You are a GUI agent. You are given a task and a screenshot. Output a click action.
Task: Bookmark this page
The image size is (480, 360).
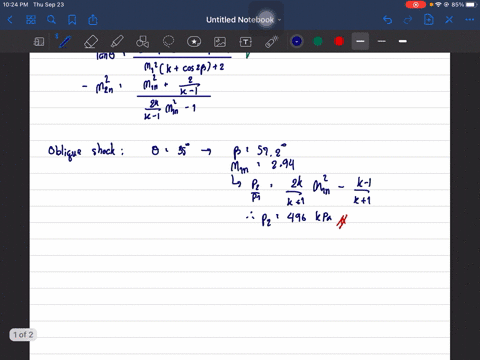pyautogui.click(x=72, y=20)
